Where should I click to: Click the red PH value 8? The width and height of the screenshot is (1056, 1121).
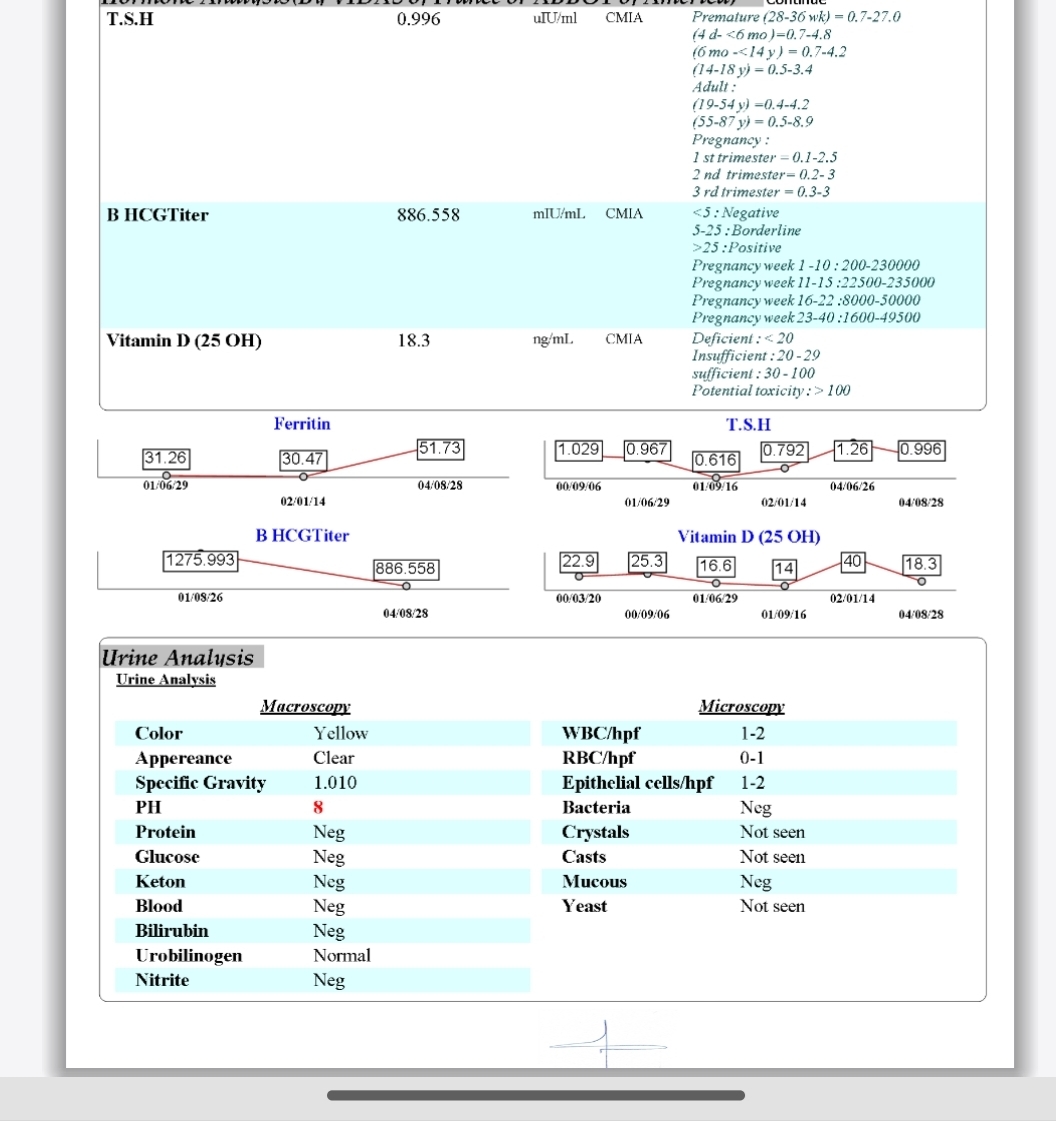coord(319,807)
